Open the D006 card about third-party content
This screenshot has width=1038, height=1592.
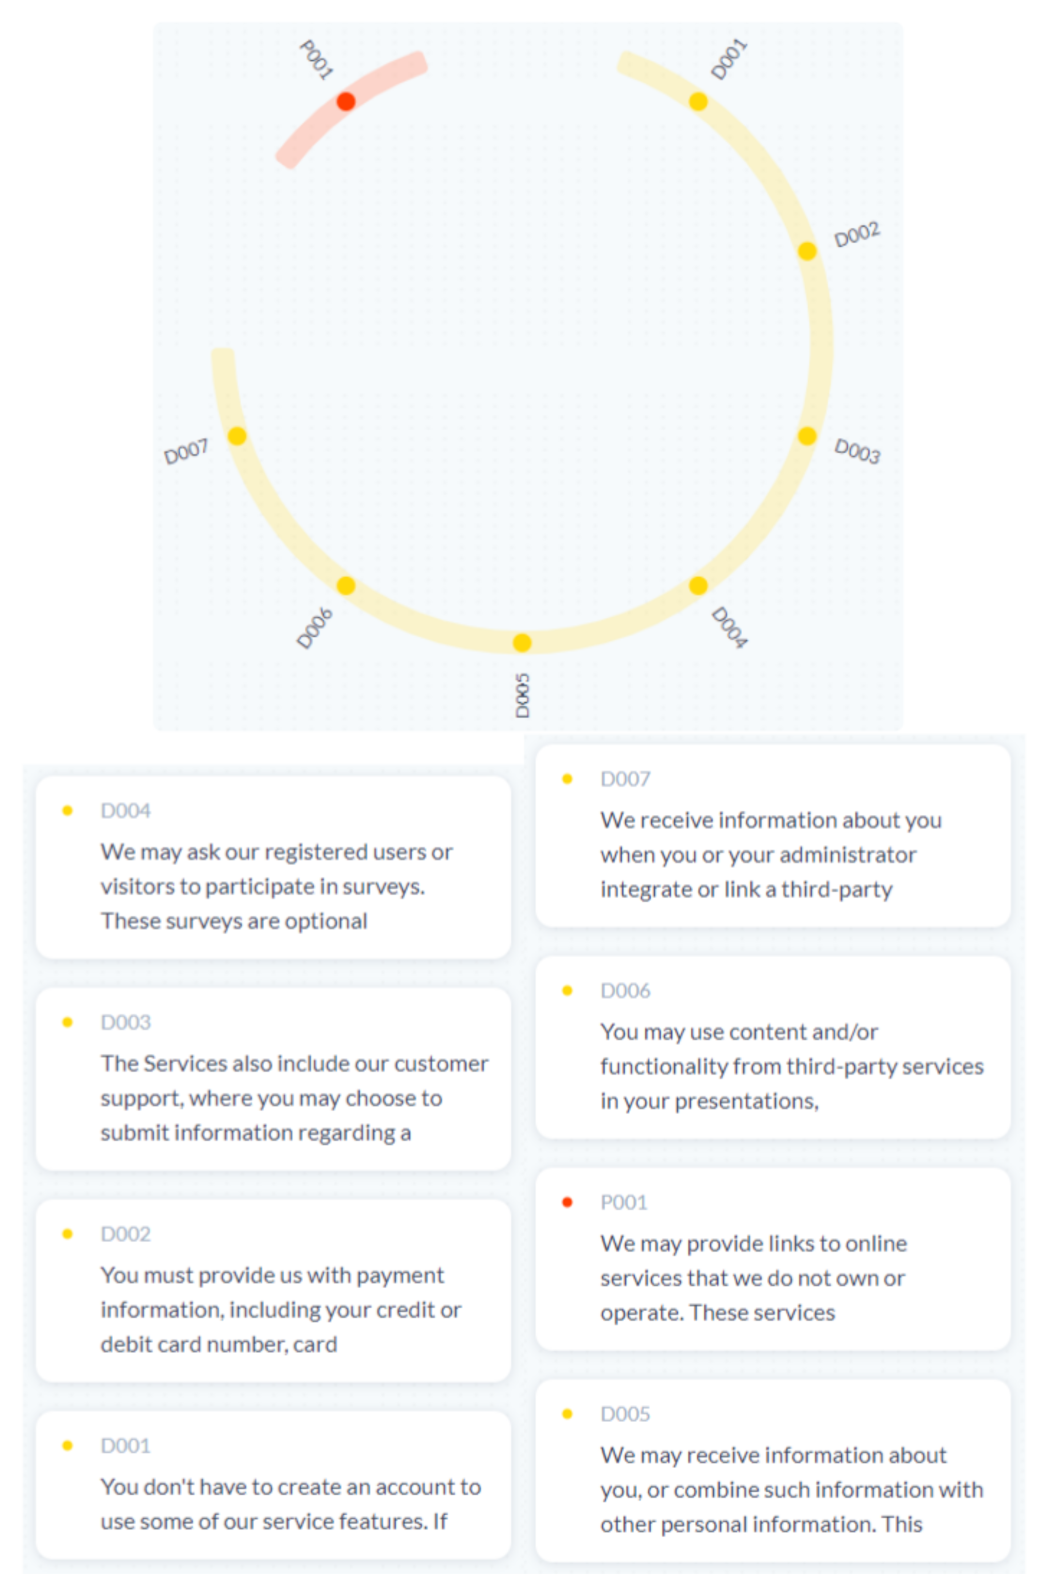(x=772, y=1048)
